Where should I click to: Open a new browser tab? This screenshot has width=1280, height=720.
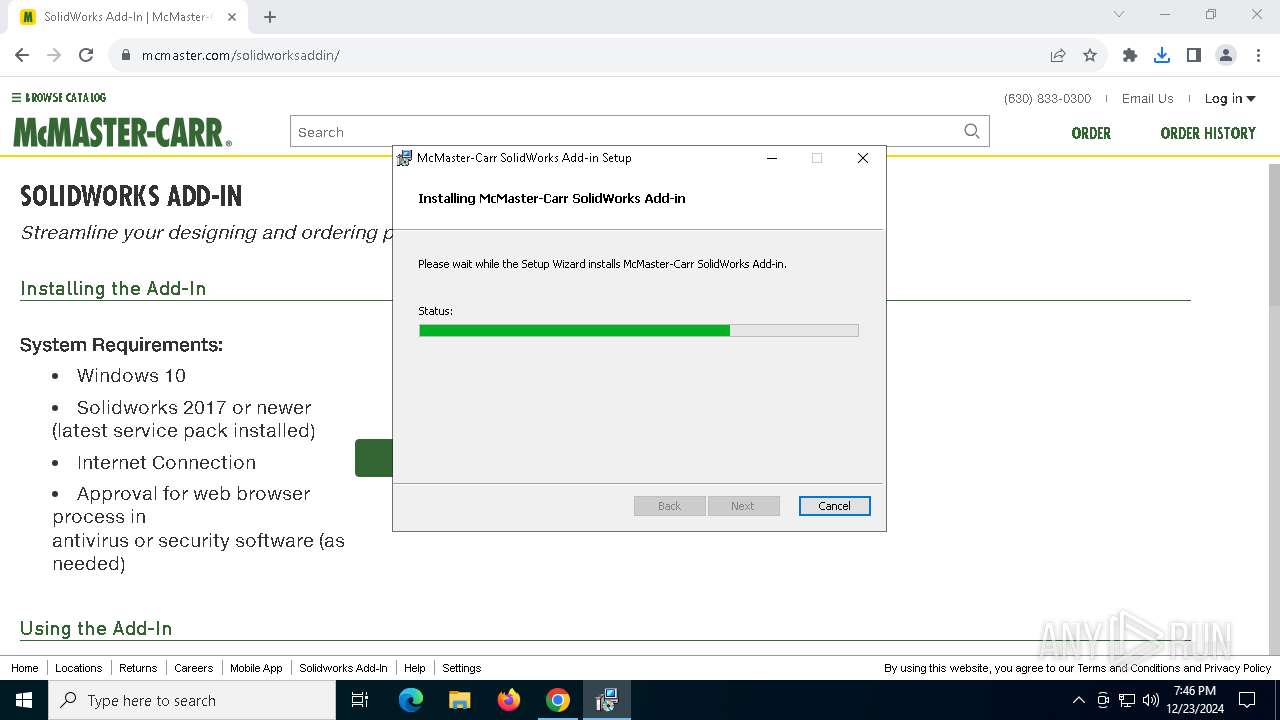pyautogui.click(x=270, y=17)
